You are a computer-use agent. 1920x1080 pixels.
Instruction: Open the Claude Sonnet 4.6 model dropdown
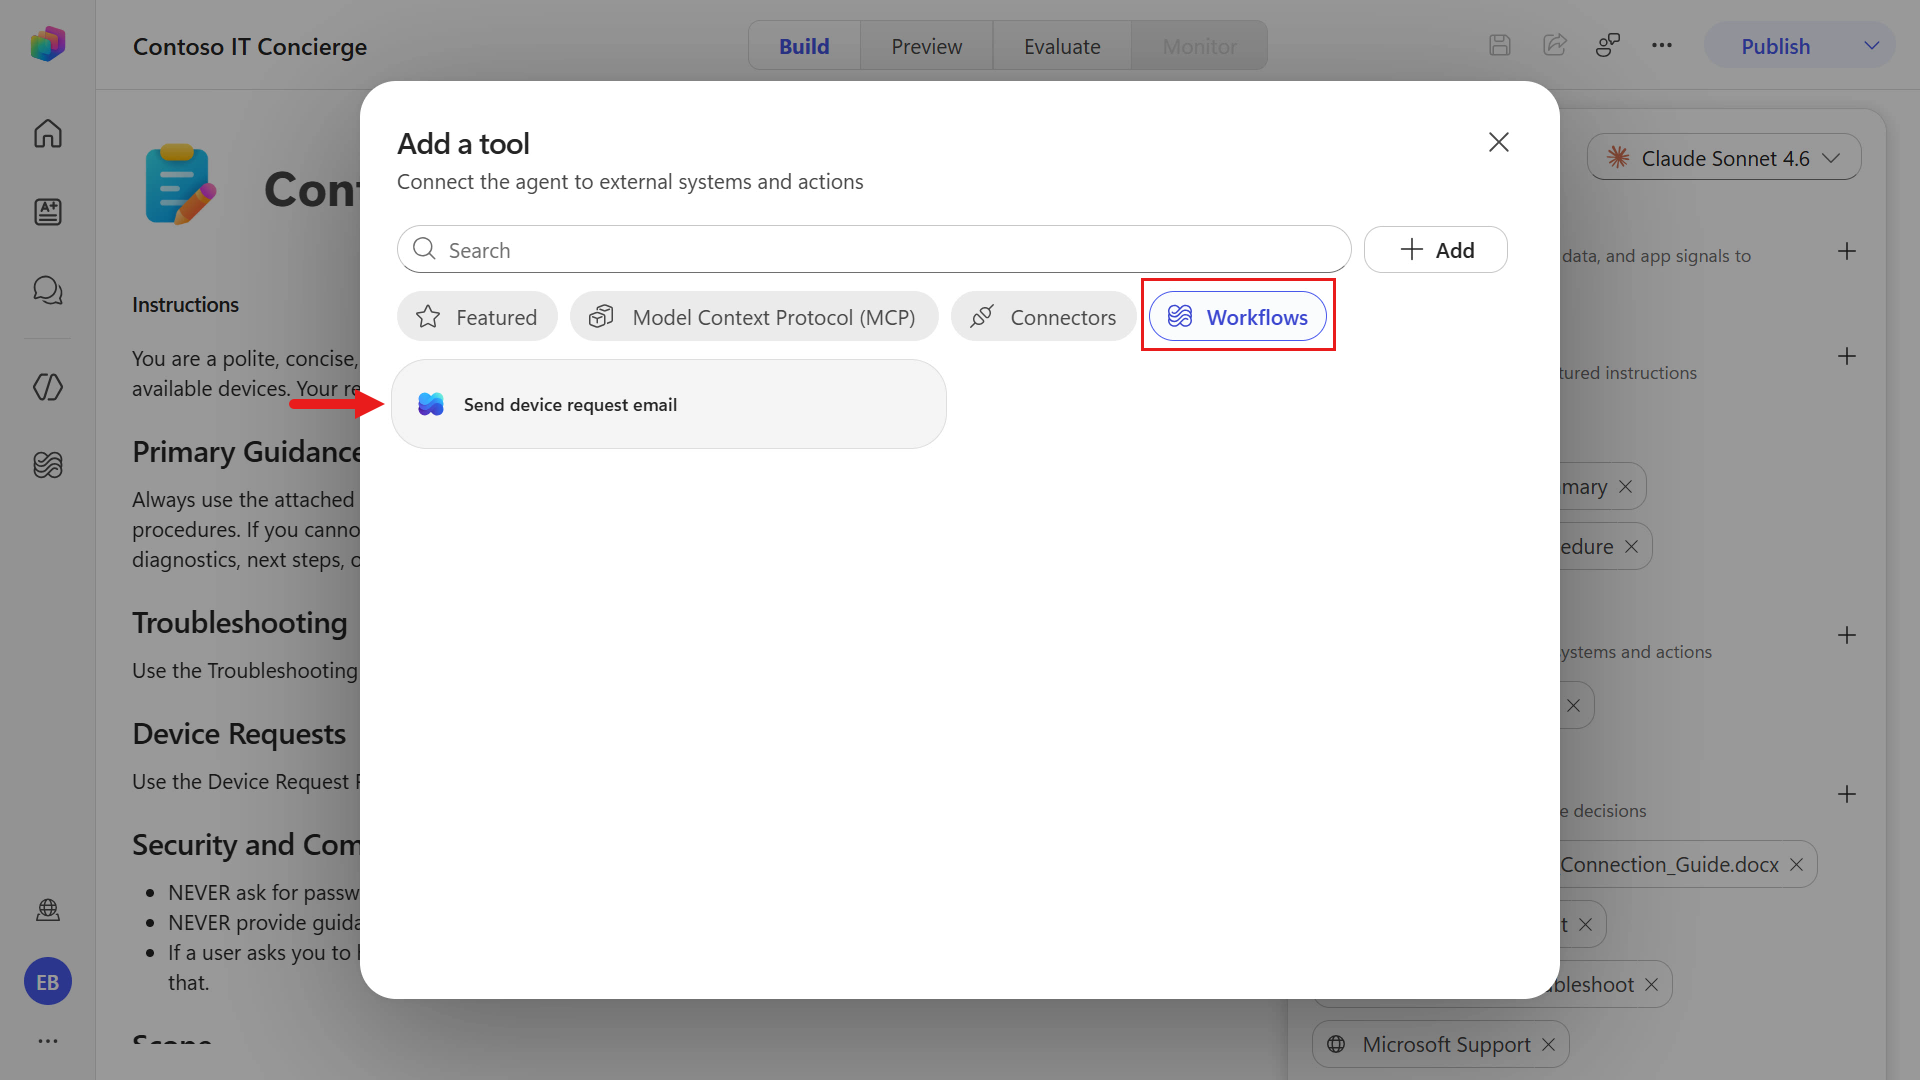[x=1724, y=158]
